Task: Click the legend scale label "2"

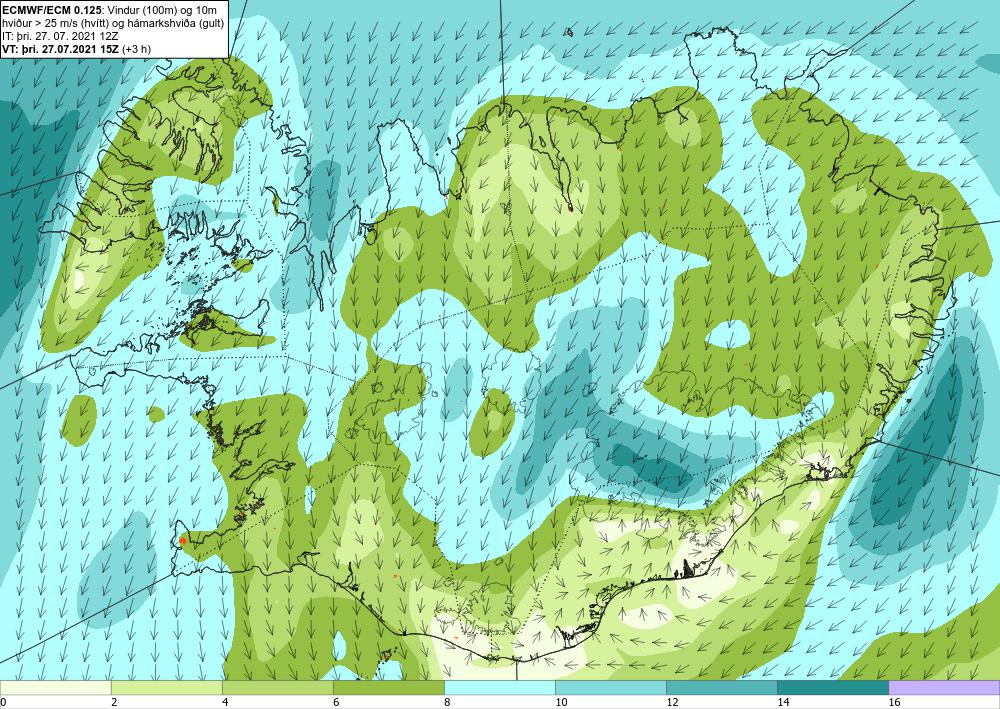Action: (114, 702)
